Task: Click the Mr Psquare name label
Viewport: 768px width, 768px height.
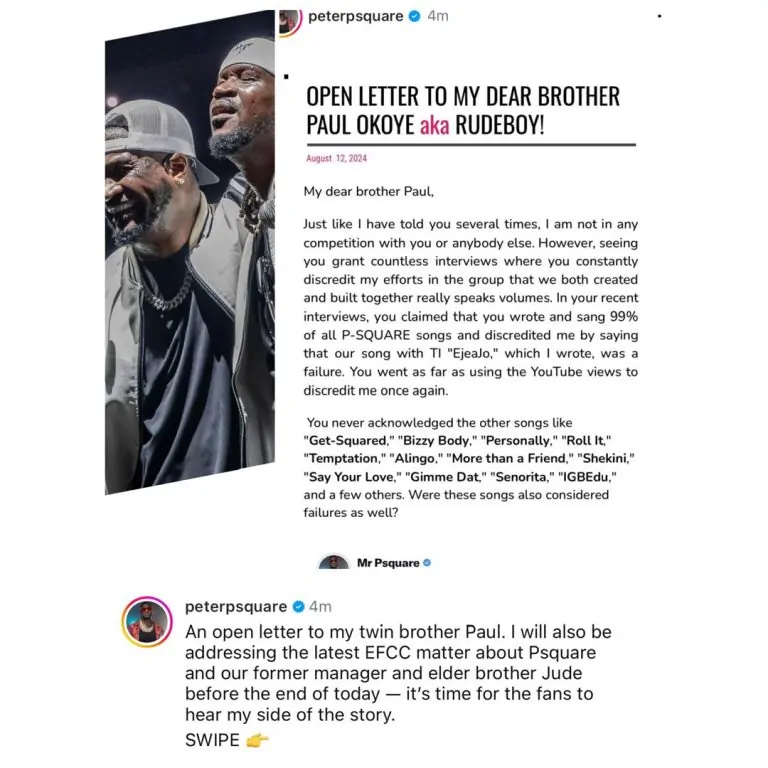Action: [388, 563]
